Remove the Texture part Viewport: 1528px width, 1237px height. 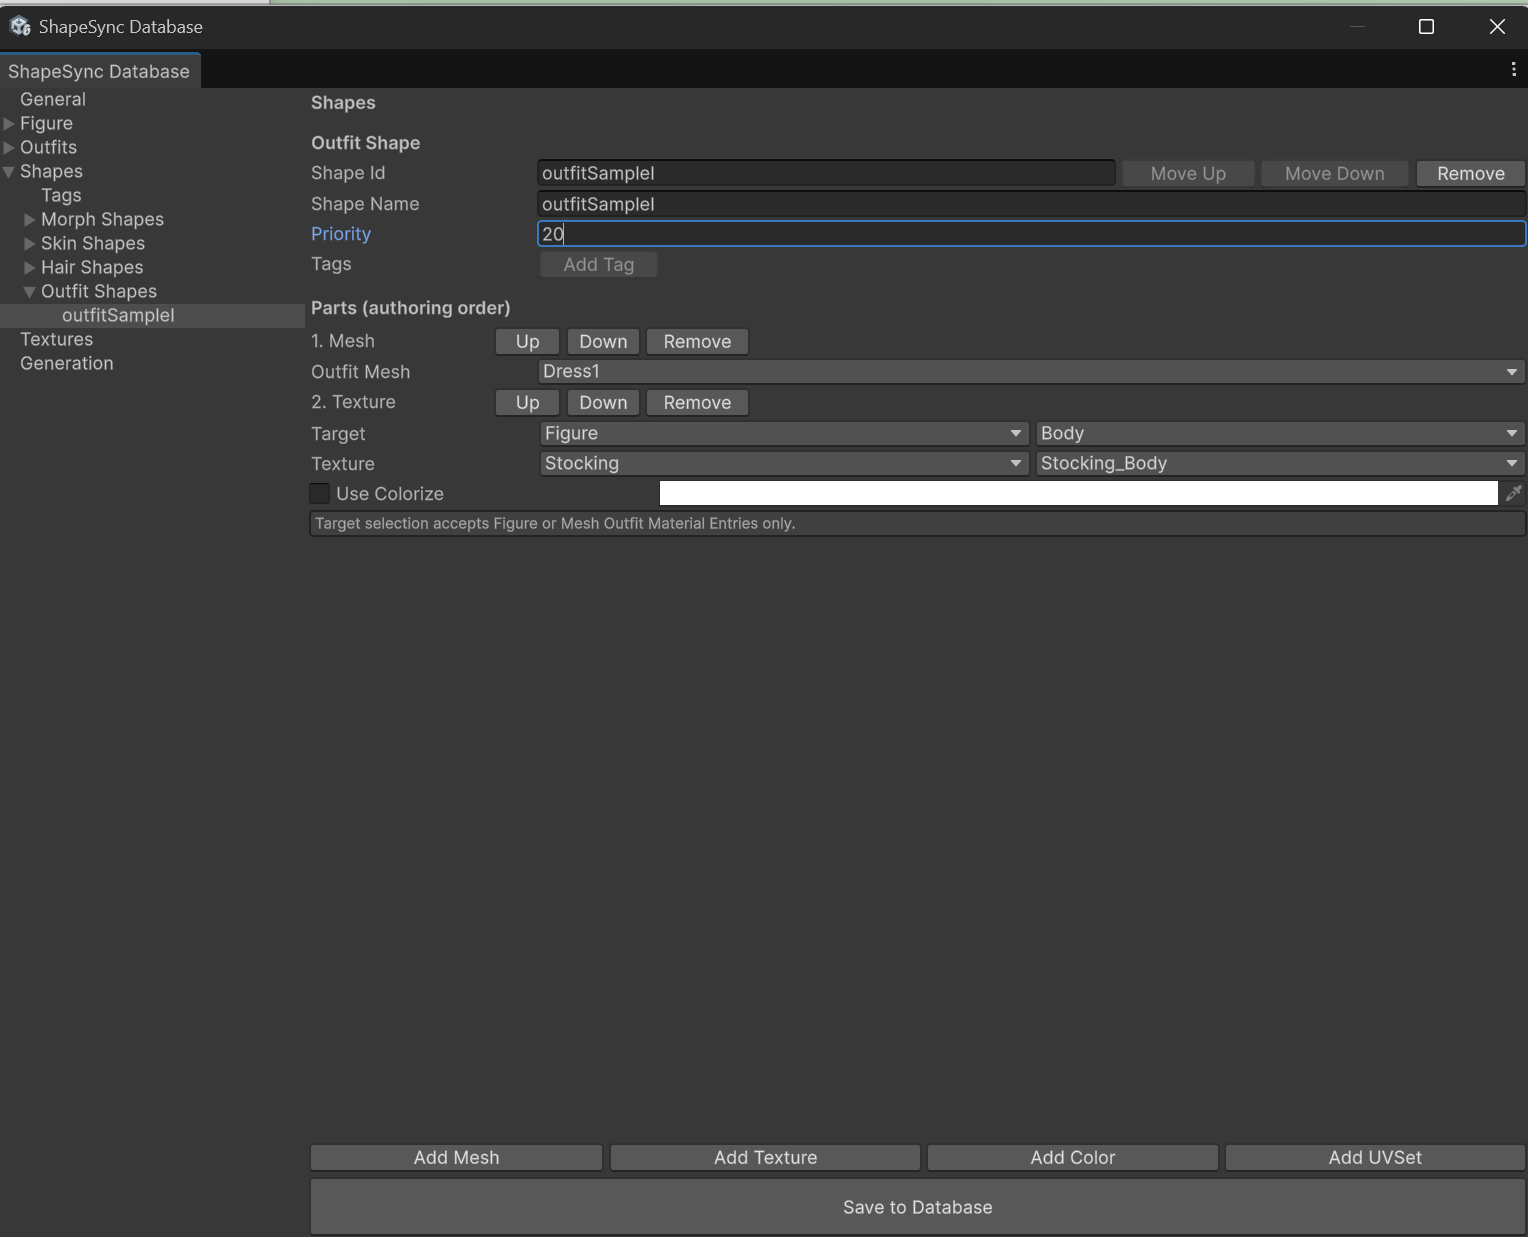(x=697, y=402)
